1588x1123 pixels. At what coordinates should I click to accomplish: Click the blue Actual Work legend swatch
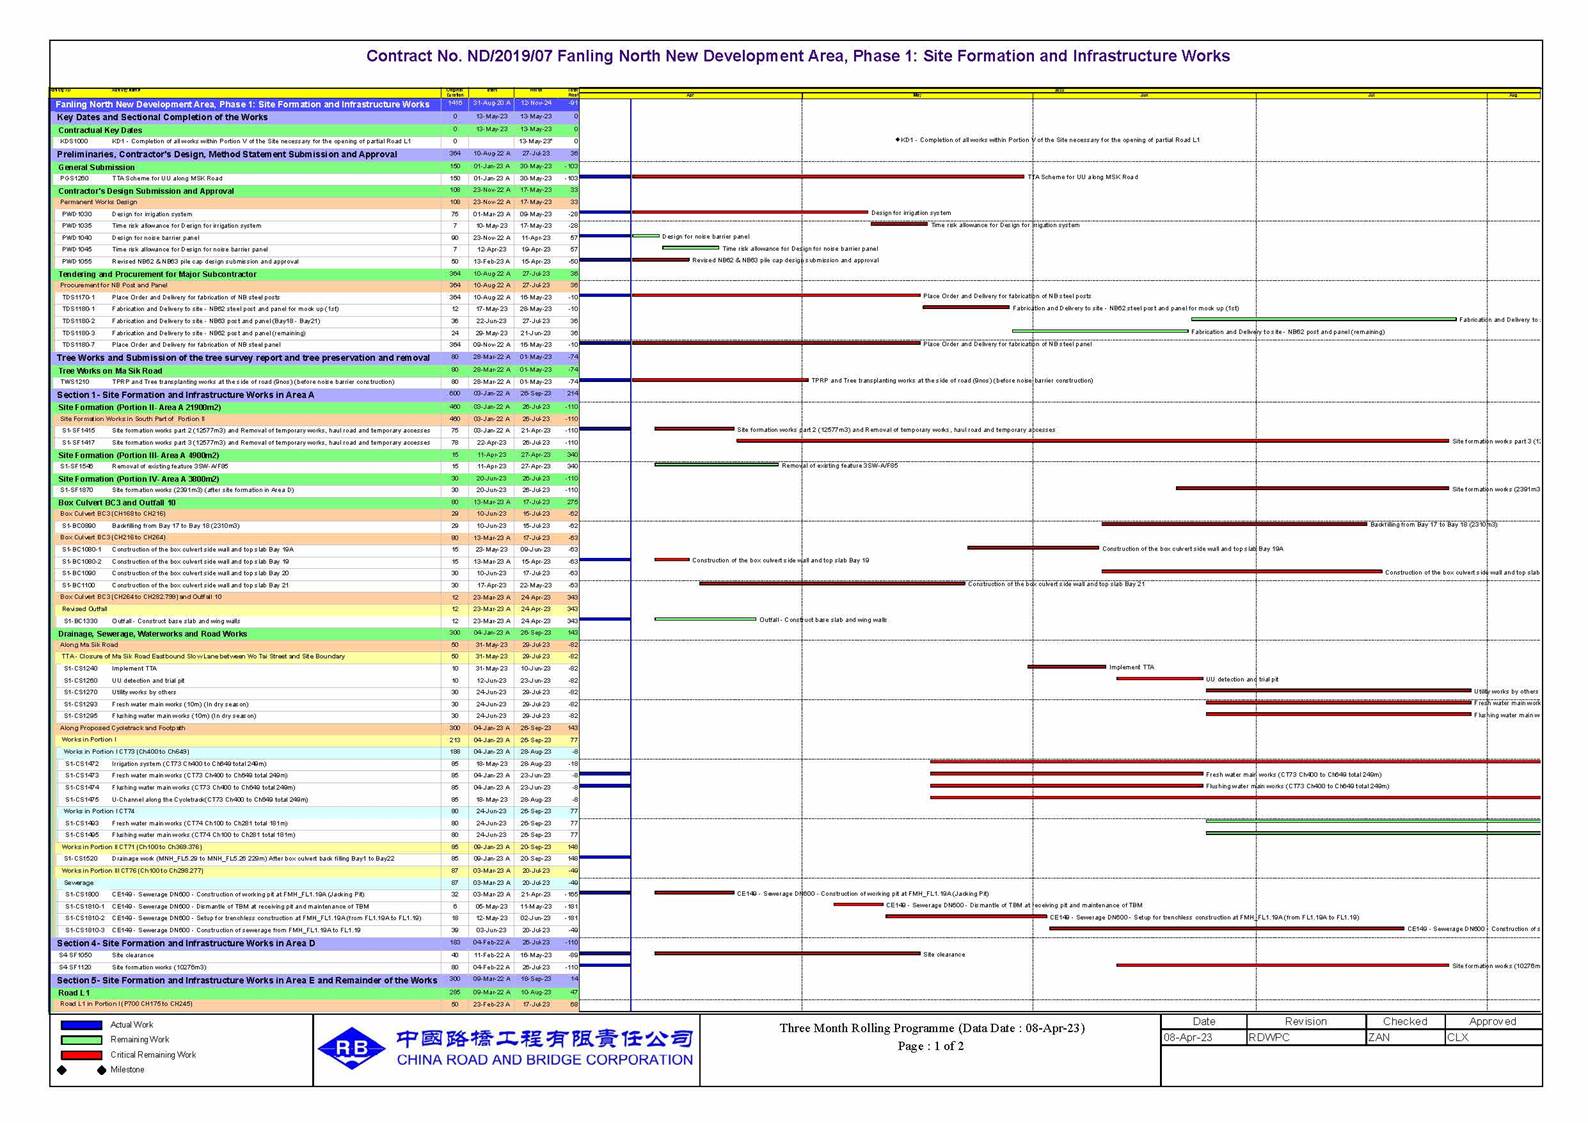[81, 1025]
